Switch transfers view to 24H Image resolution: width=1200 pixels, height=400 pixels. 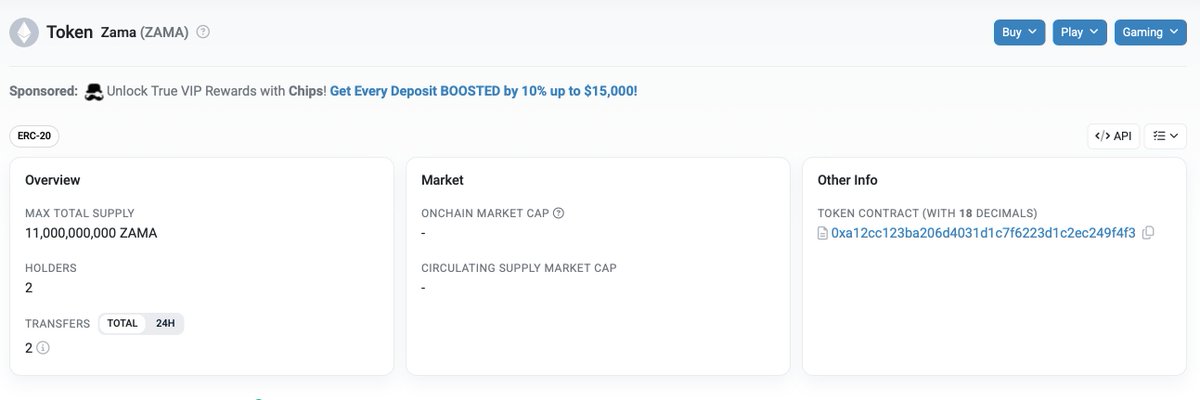(x=166, y=323)
